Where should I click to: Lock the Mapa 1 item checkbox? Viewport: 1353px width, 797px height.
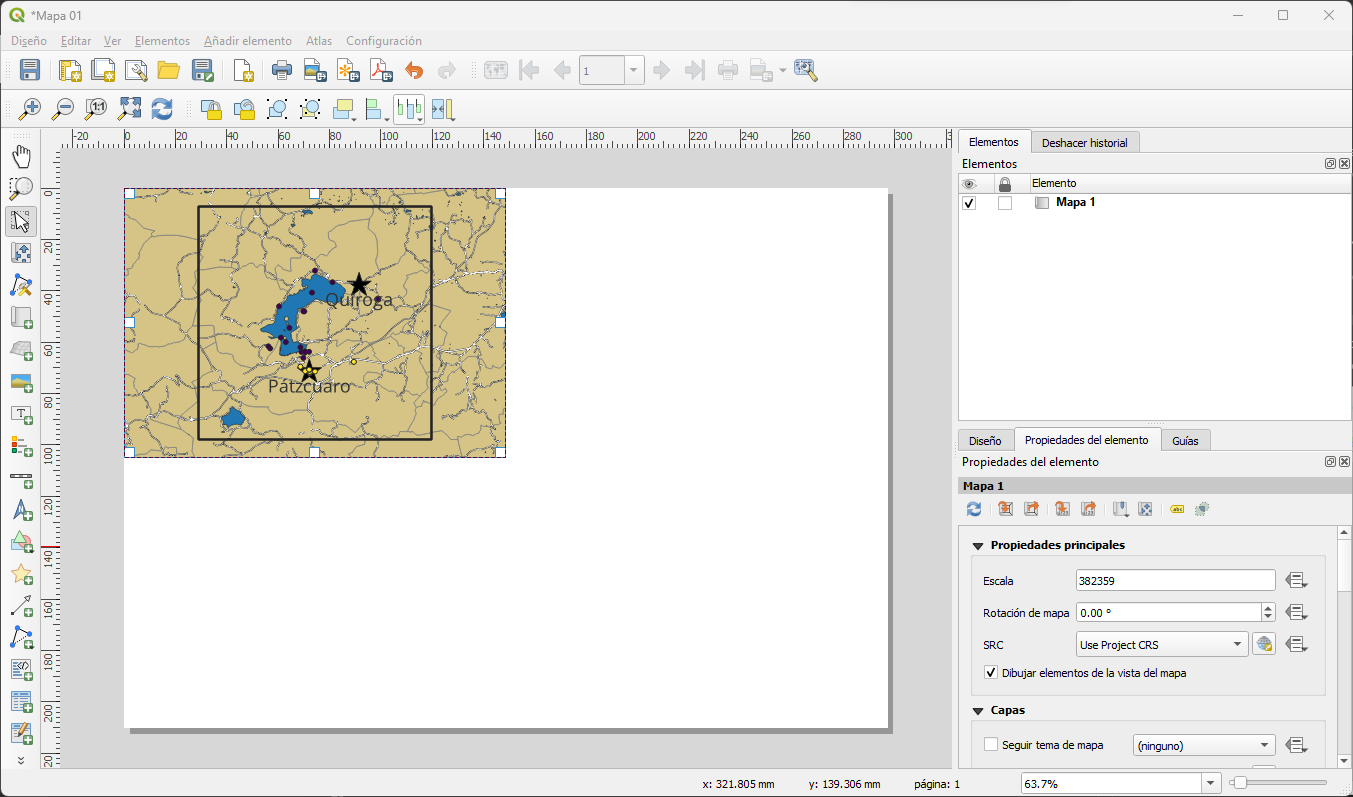[x=1005, y=203]
